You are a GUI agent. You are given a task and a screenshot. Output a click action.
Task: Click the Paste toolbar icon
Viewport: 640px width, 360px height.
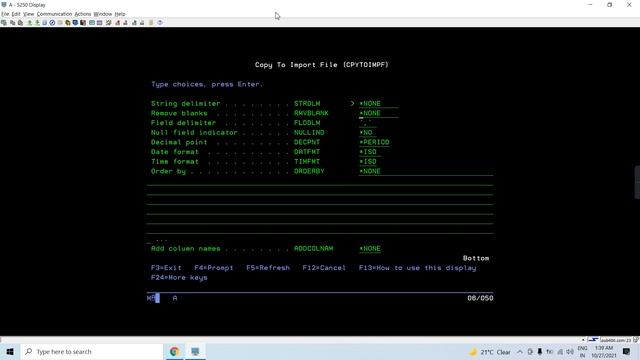(20, 23)
